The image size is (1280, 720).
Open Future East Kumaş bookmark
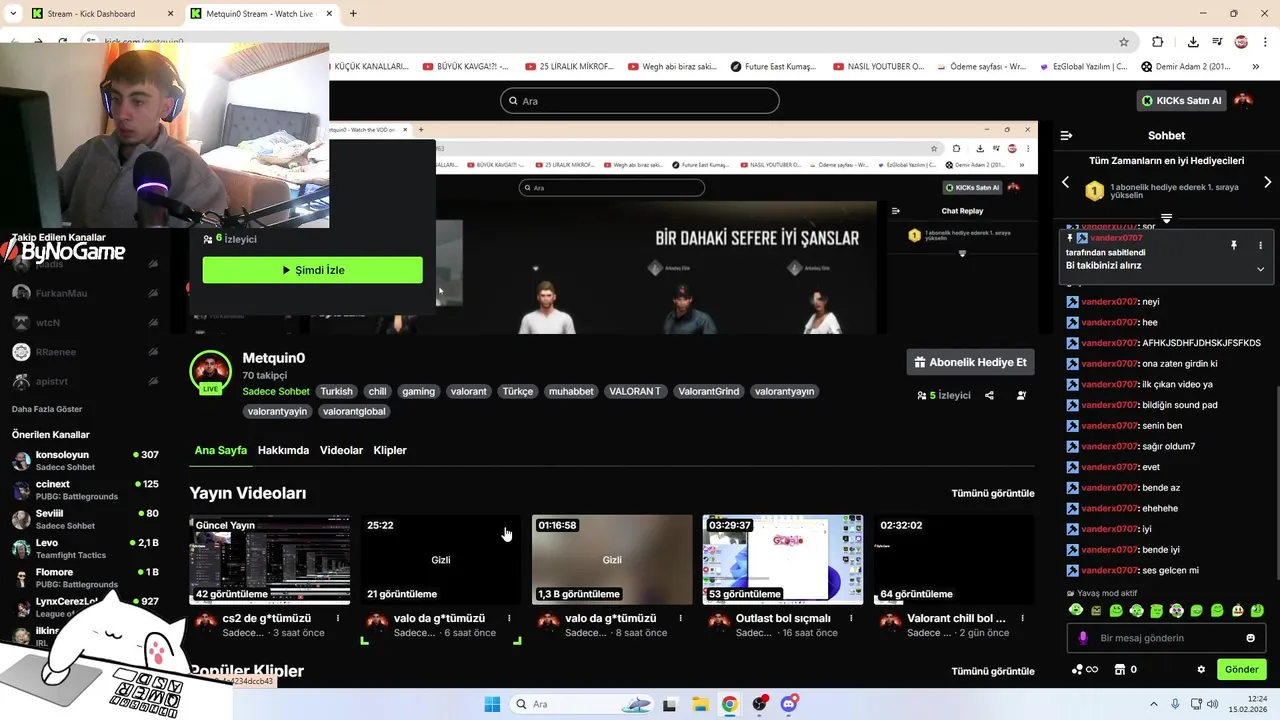click(x=774, y=66)
